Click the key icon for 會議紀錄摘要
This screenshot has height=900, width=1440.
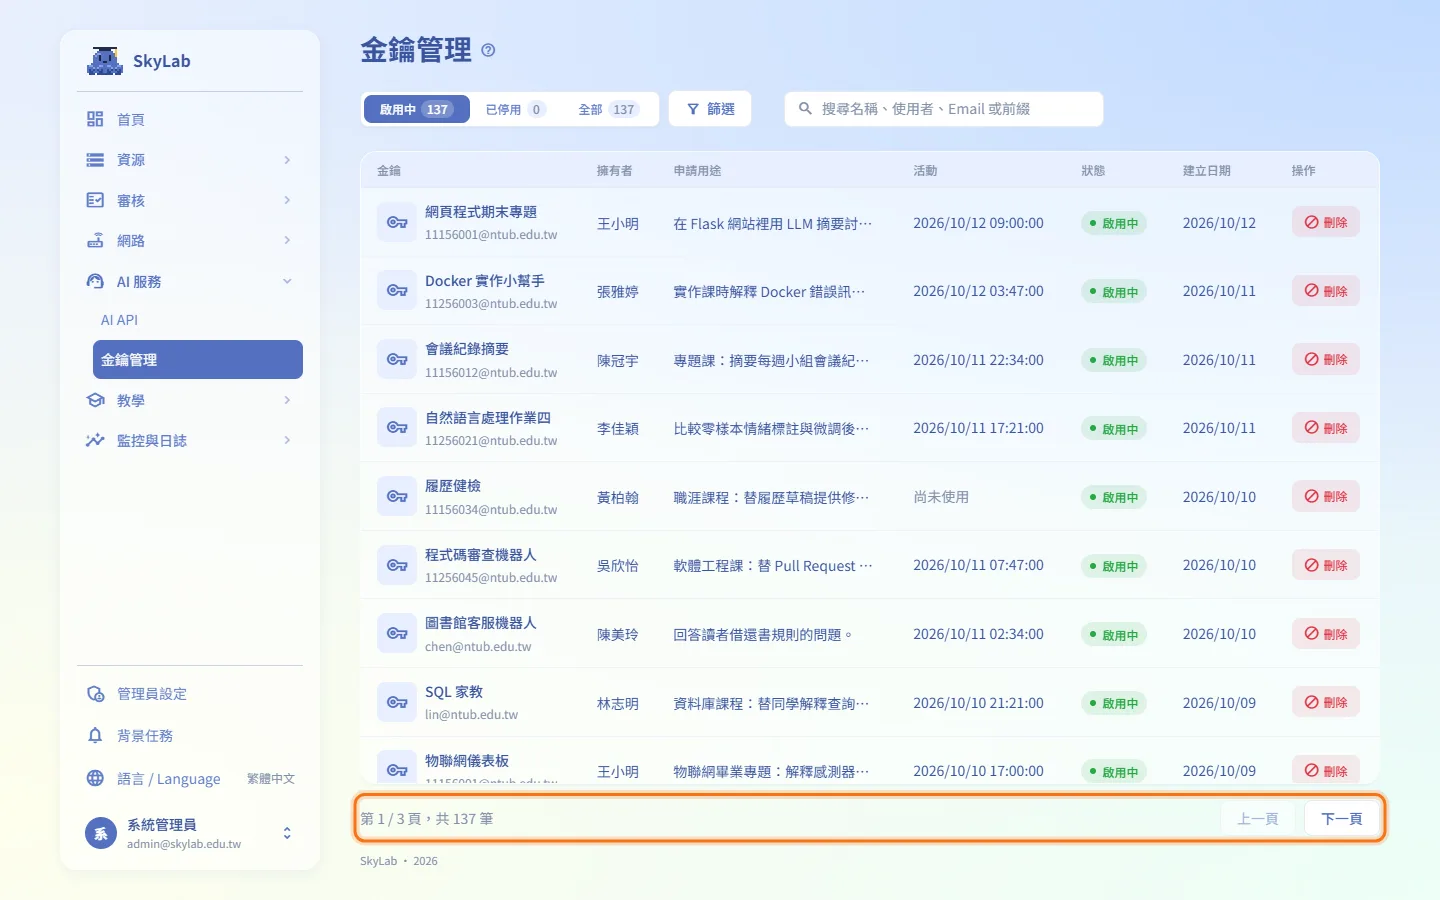coord(397,360)
